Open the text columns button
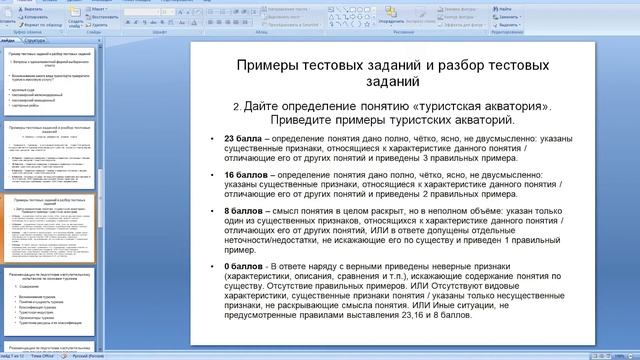 [x=245, y=22]
